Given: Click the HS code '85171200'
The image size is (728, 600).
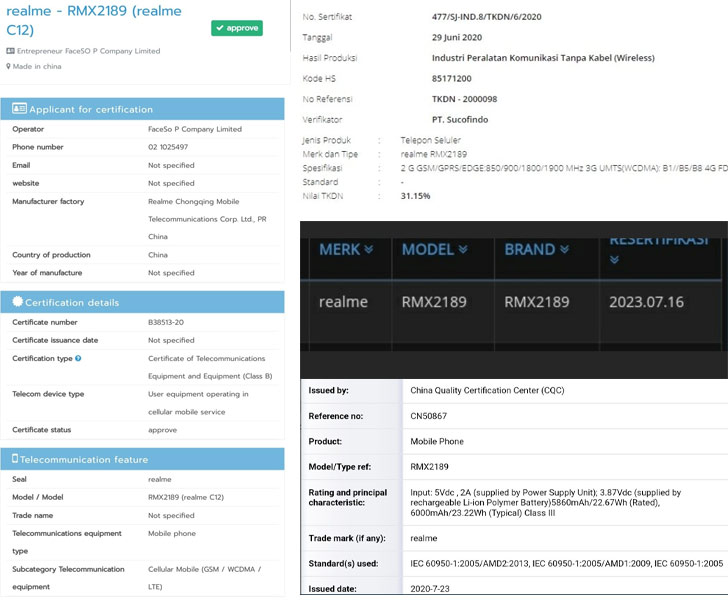Looking at the screenshot, I should 452,78.
